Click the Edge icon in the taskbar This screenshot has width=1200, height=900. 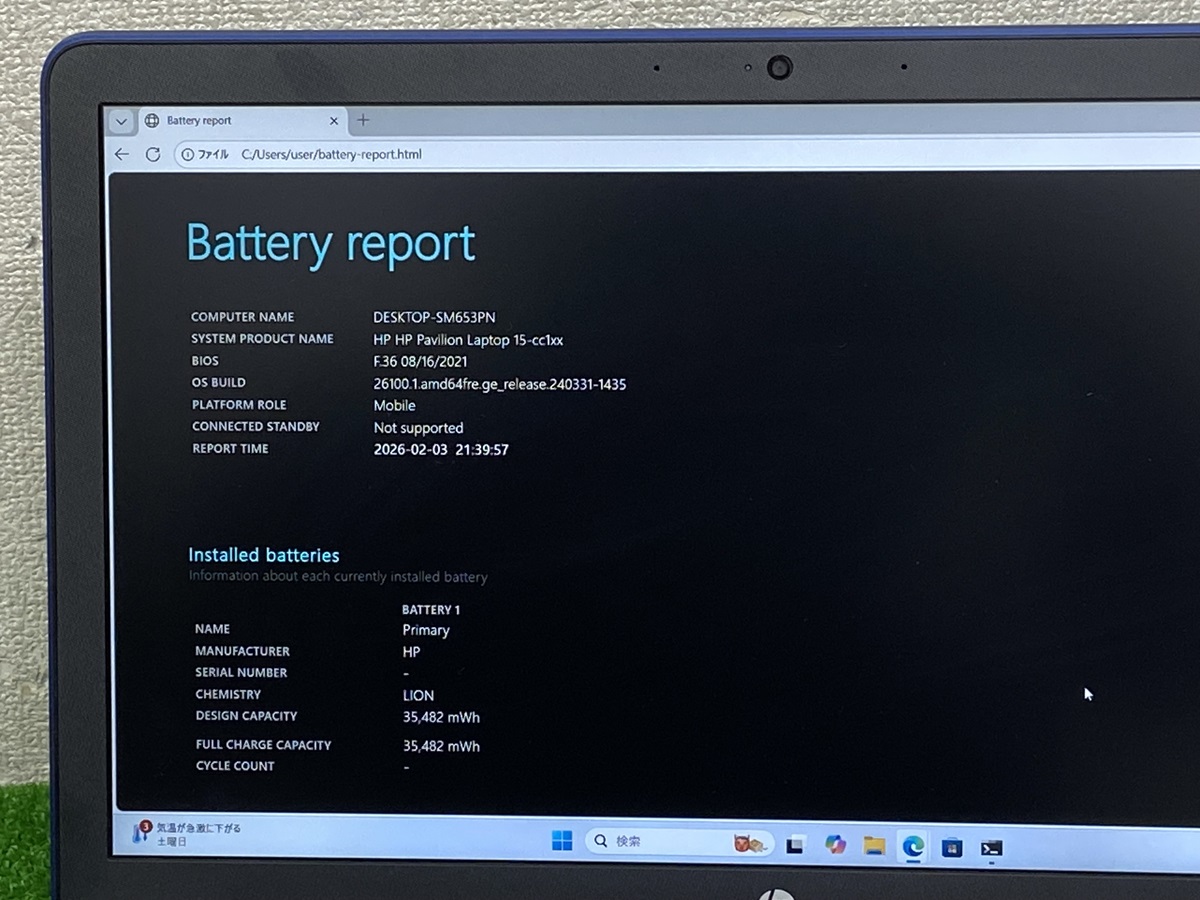(x=912, y=845)
